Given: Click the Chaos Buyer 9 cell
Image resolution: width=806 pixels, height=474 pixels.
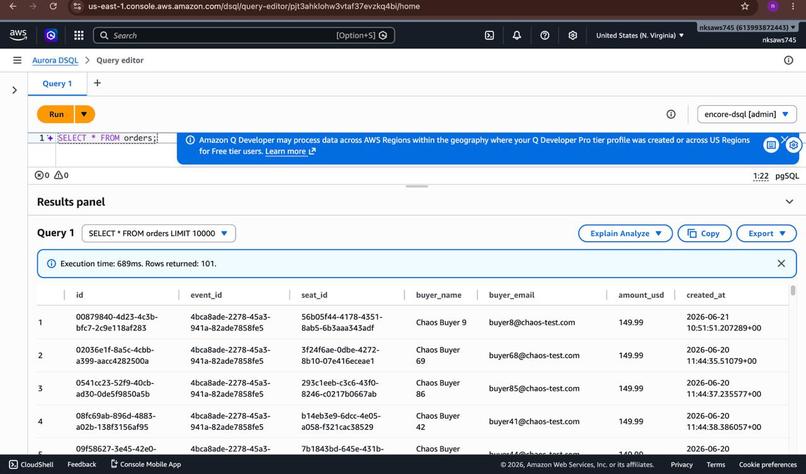Looking at the screenshot, I should coord(441,322).
